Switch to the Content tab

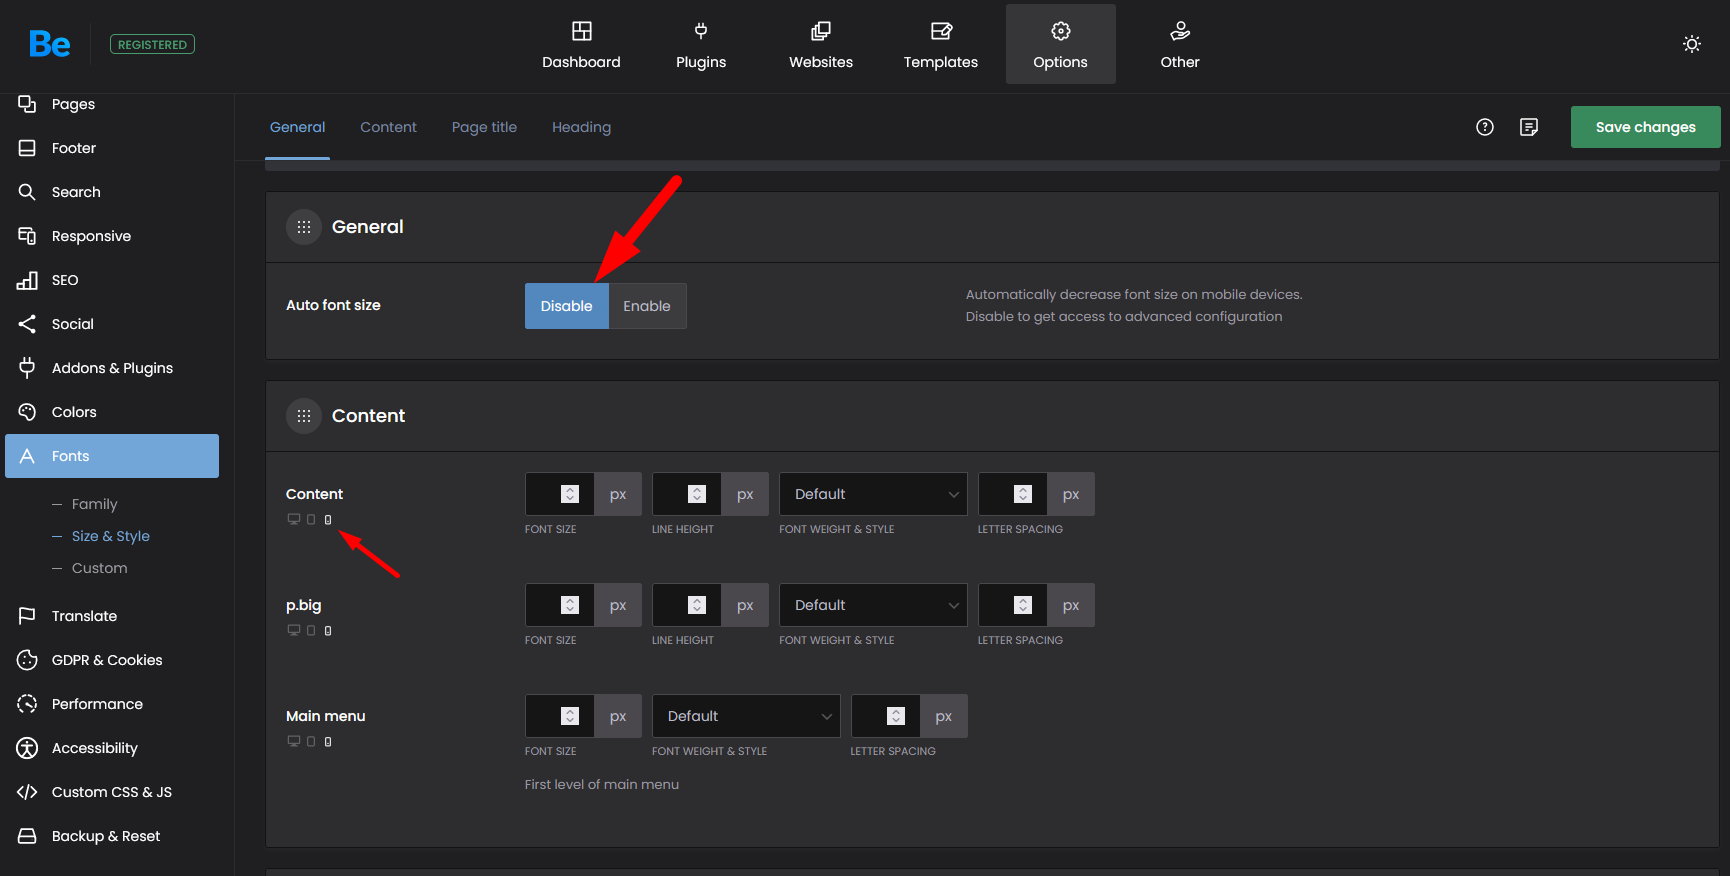coord(388,127)
